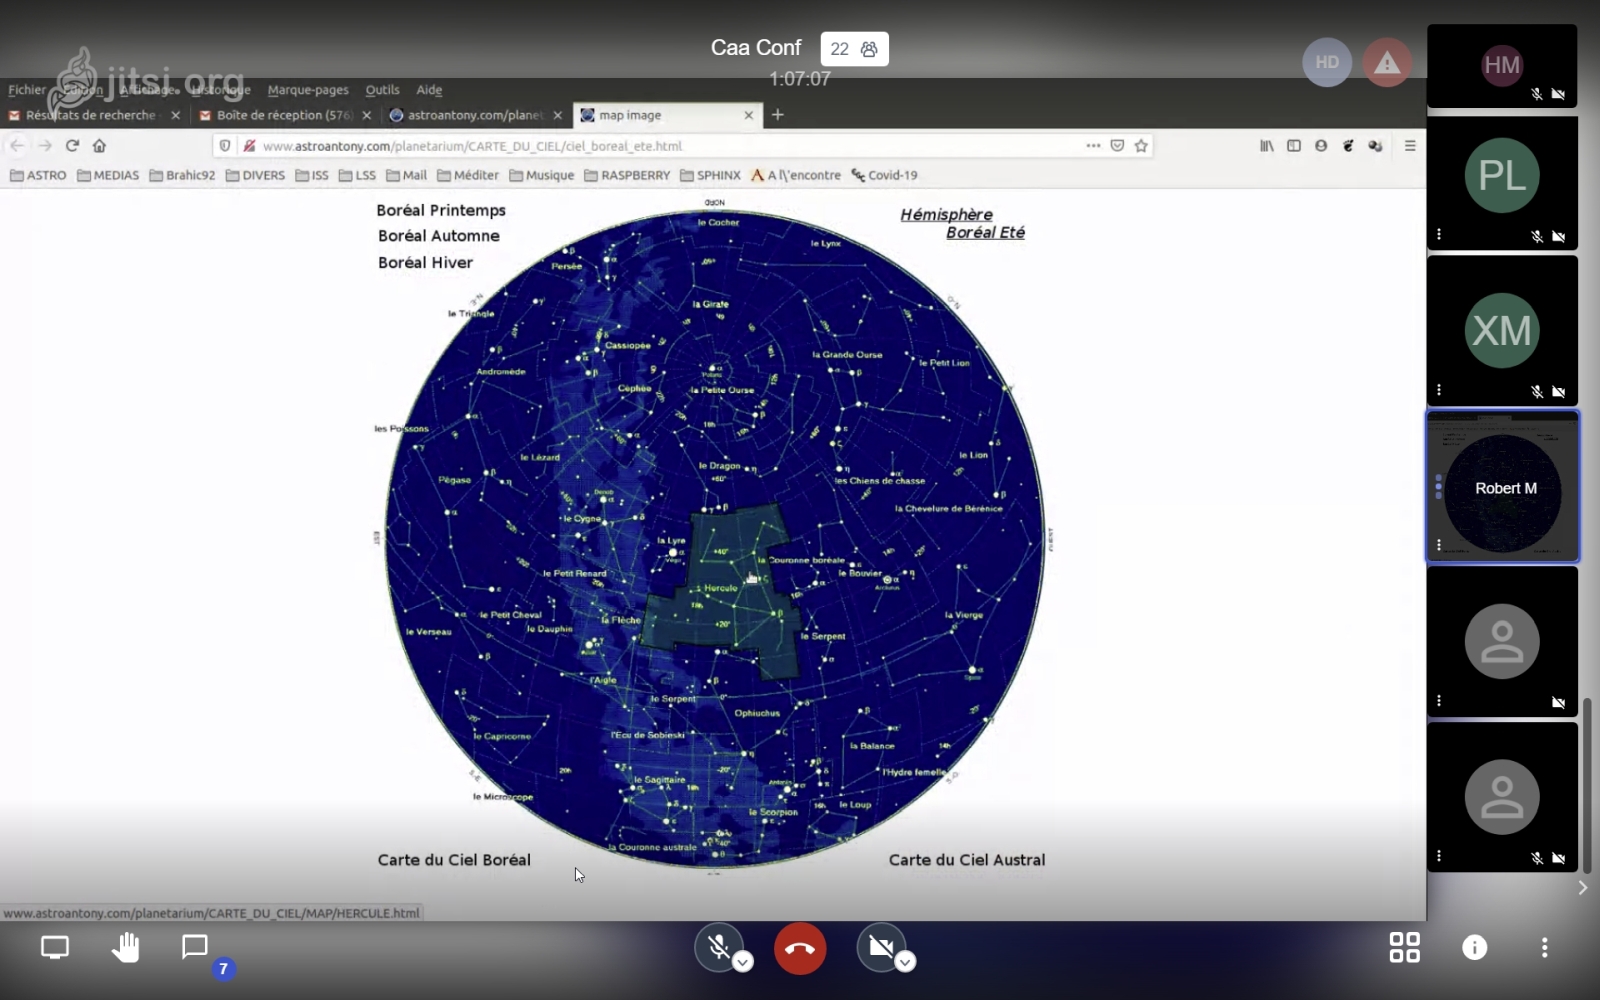Select the PL participant thumbnail
Viewport: 1600px width, 1000px height.
[x=1502, y=183]
